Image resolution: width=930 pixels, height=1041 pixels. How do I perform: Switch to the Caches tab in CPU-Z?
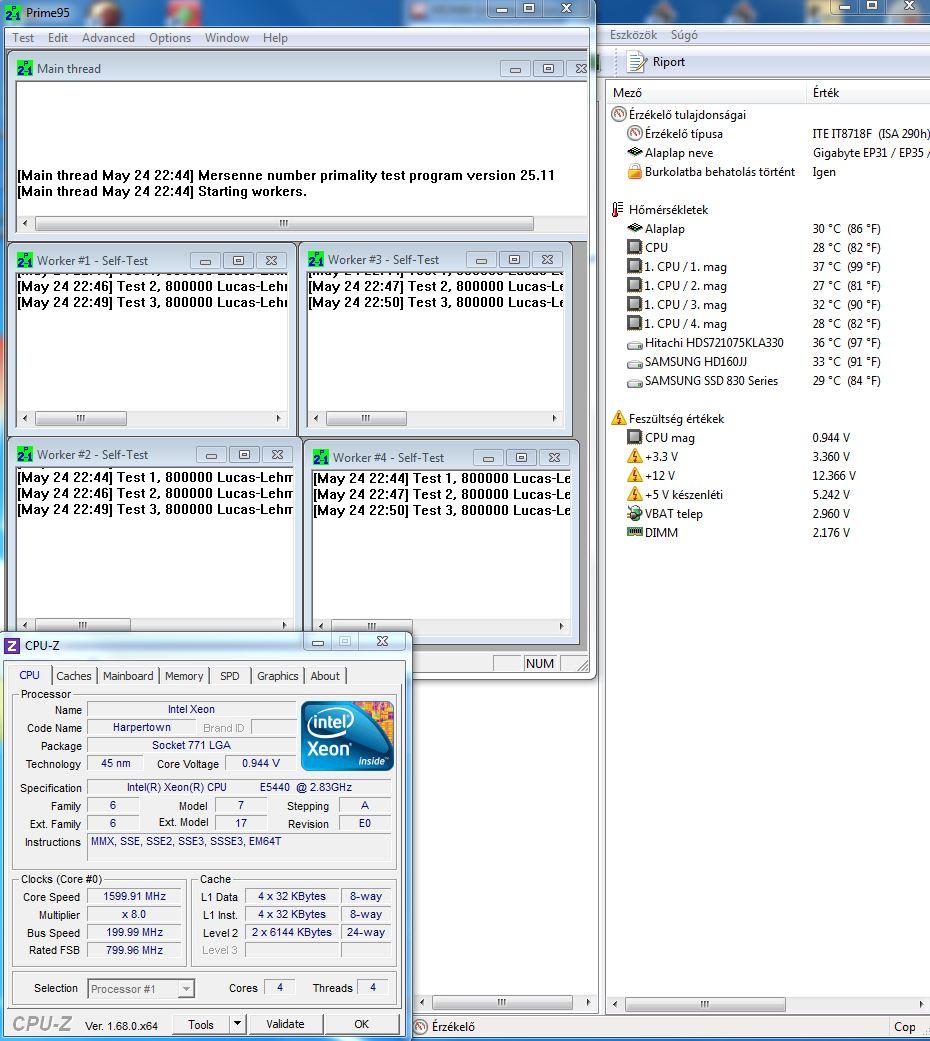74,676
